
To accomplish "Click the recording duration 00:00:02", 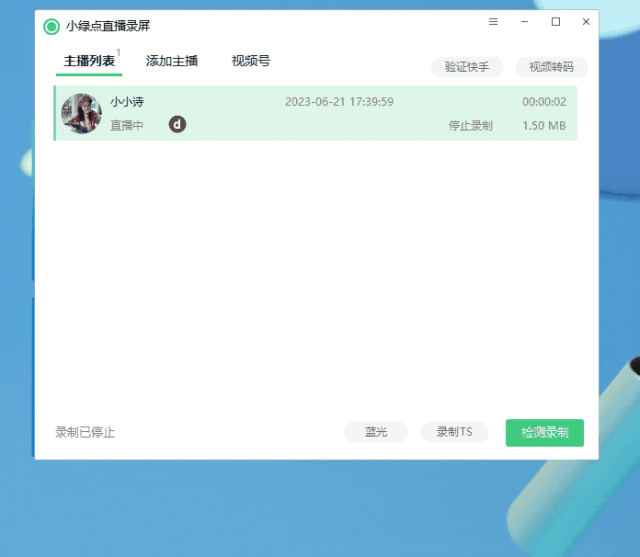I will point(544,102).
